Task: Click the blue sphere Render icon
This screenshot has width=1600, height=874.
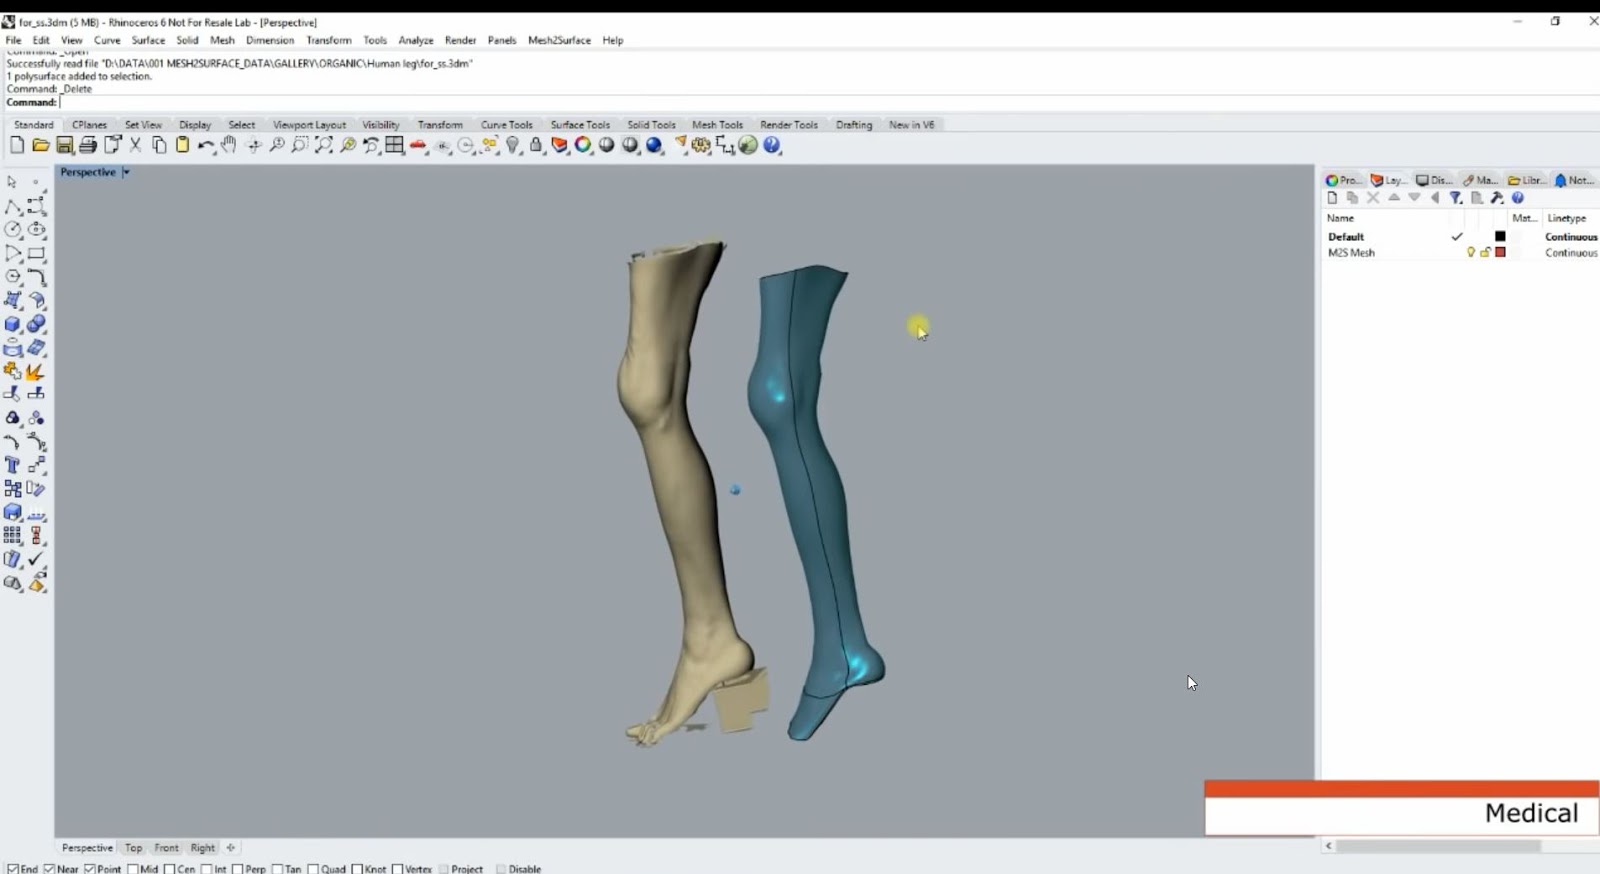Action: [x=654, y=146]
